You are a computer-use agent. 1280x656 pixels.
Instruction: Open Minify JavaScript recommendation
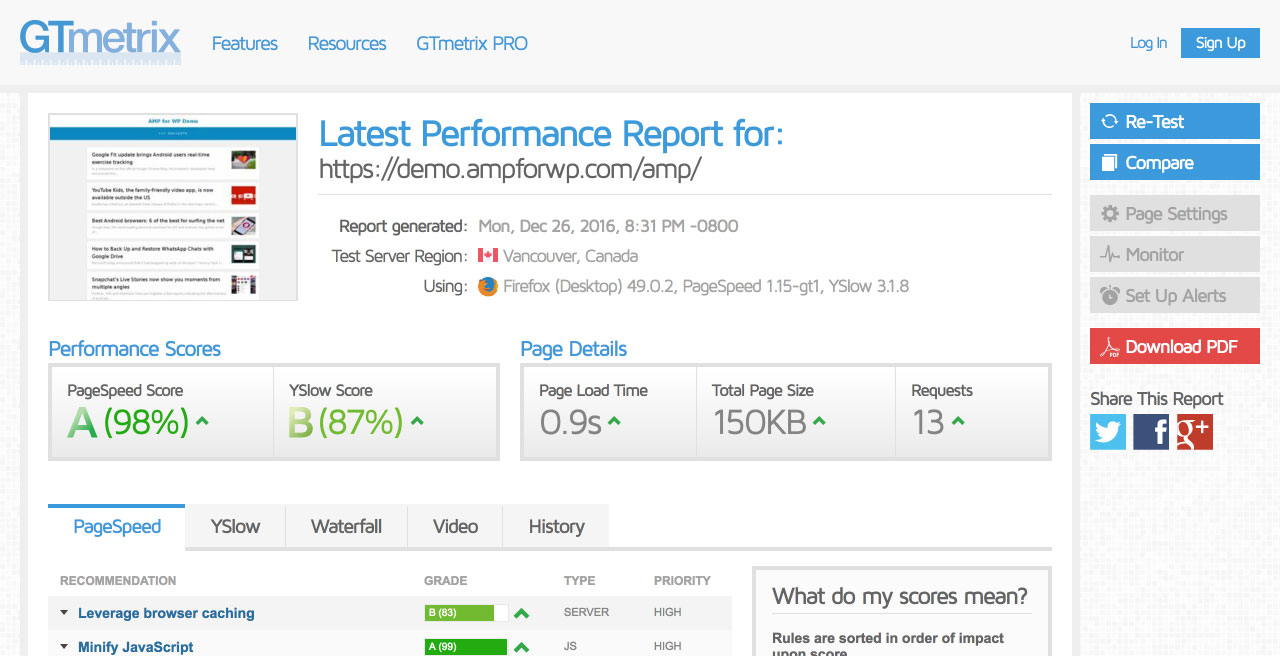tap(136, 647)
